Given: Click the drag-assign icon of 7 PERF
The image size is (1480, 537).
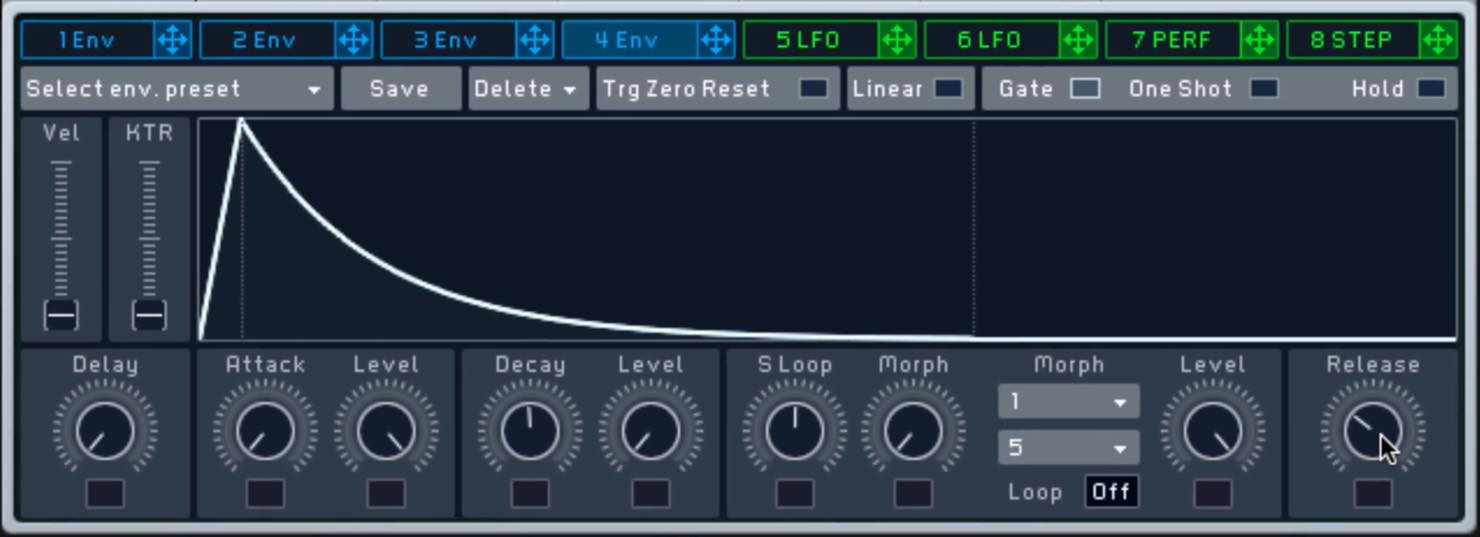Looking at the screenshot, I should 1259,40.
